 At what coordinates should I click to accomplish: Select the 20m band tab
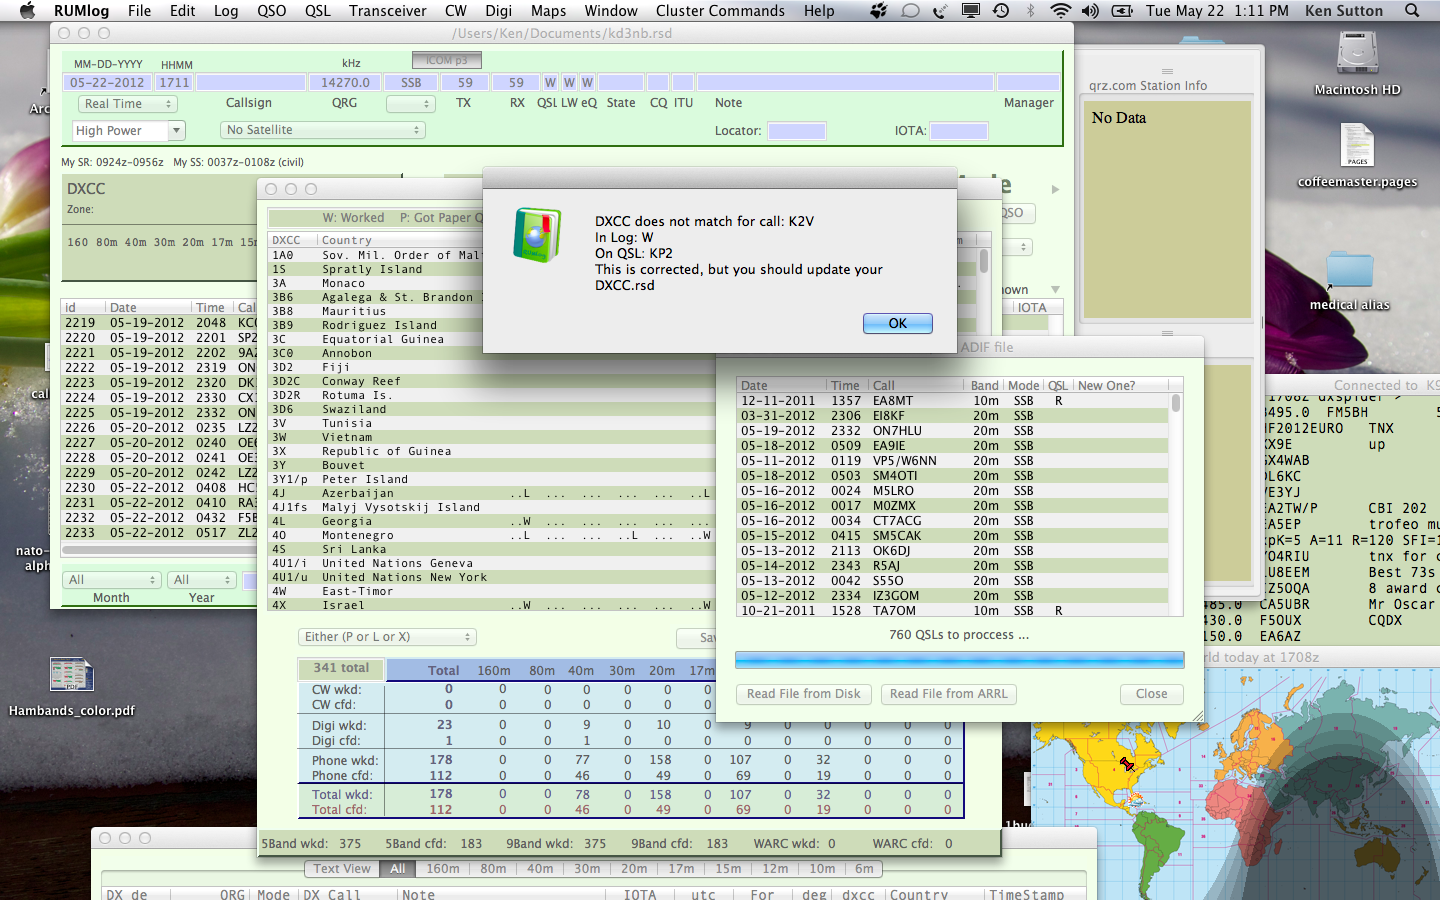click(634, 869)
